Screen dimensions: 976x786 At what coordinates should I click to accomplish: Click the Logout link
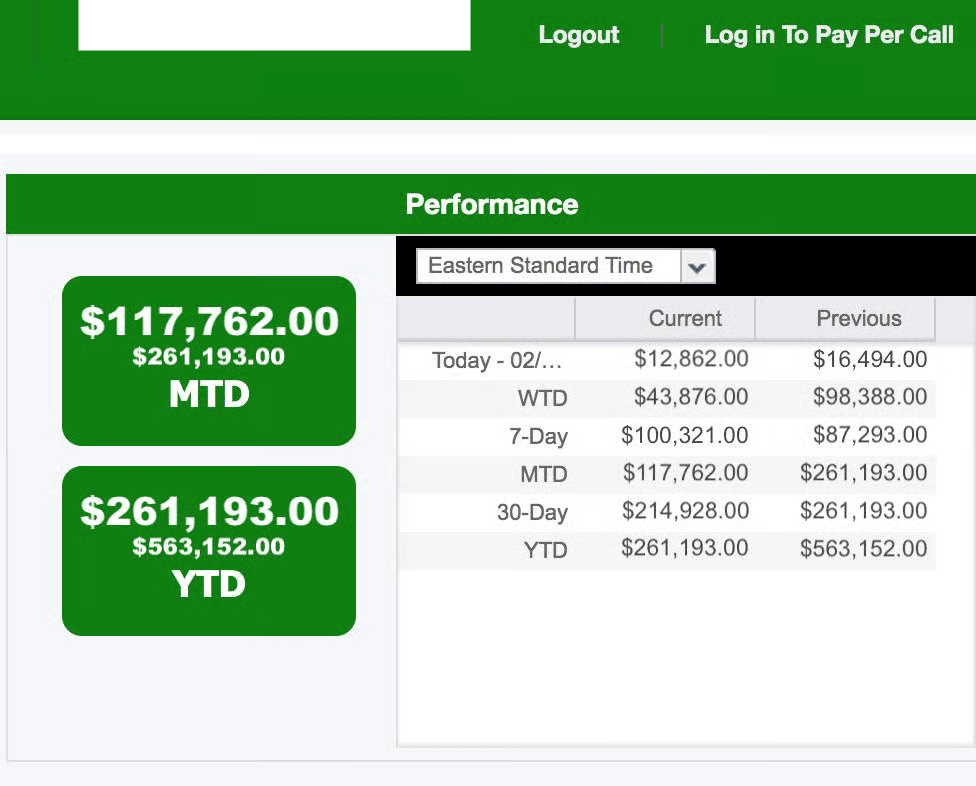click(578, 35)
